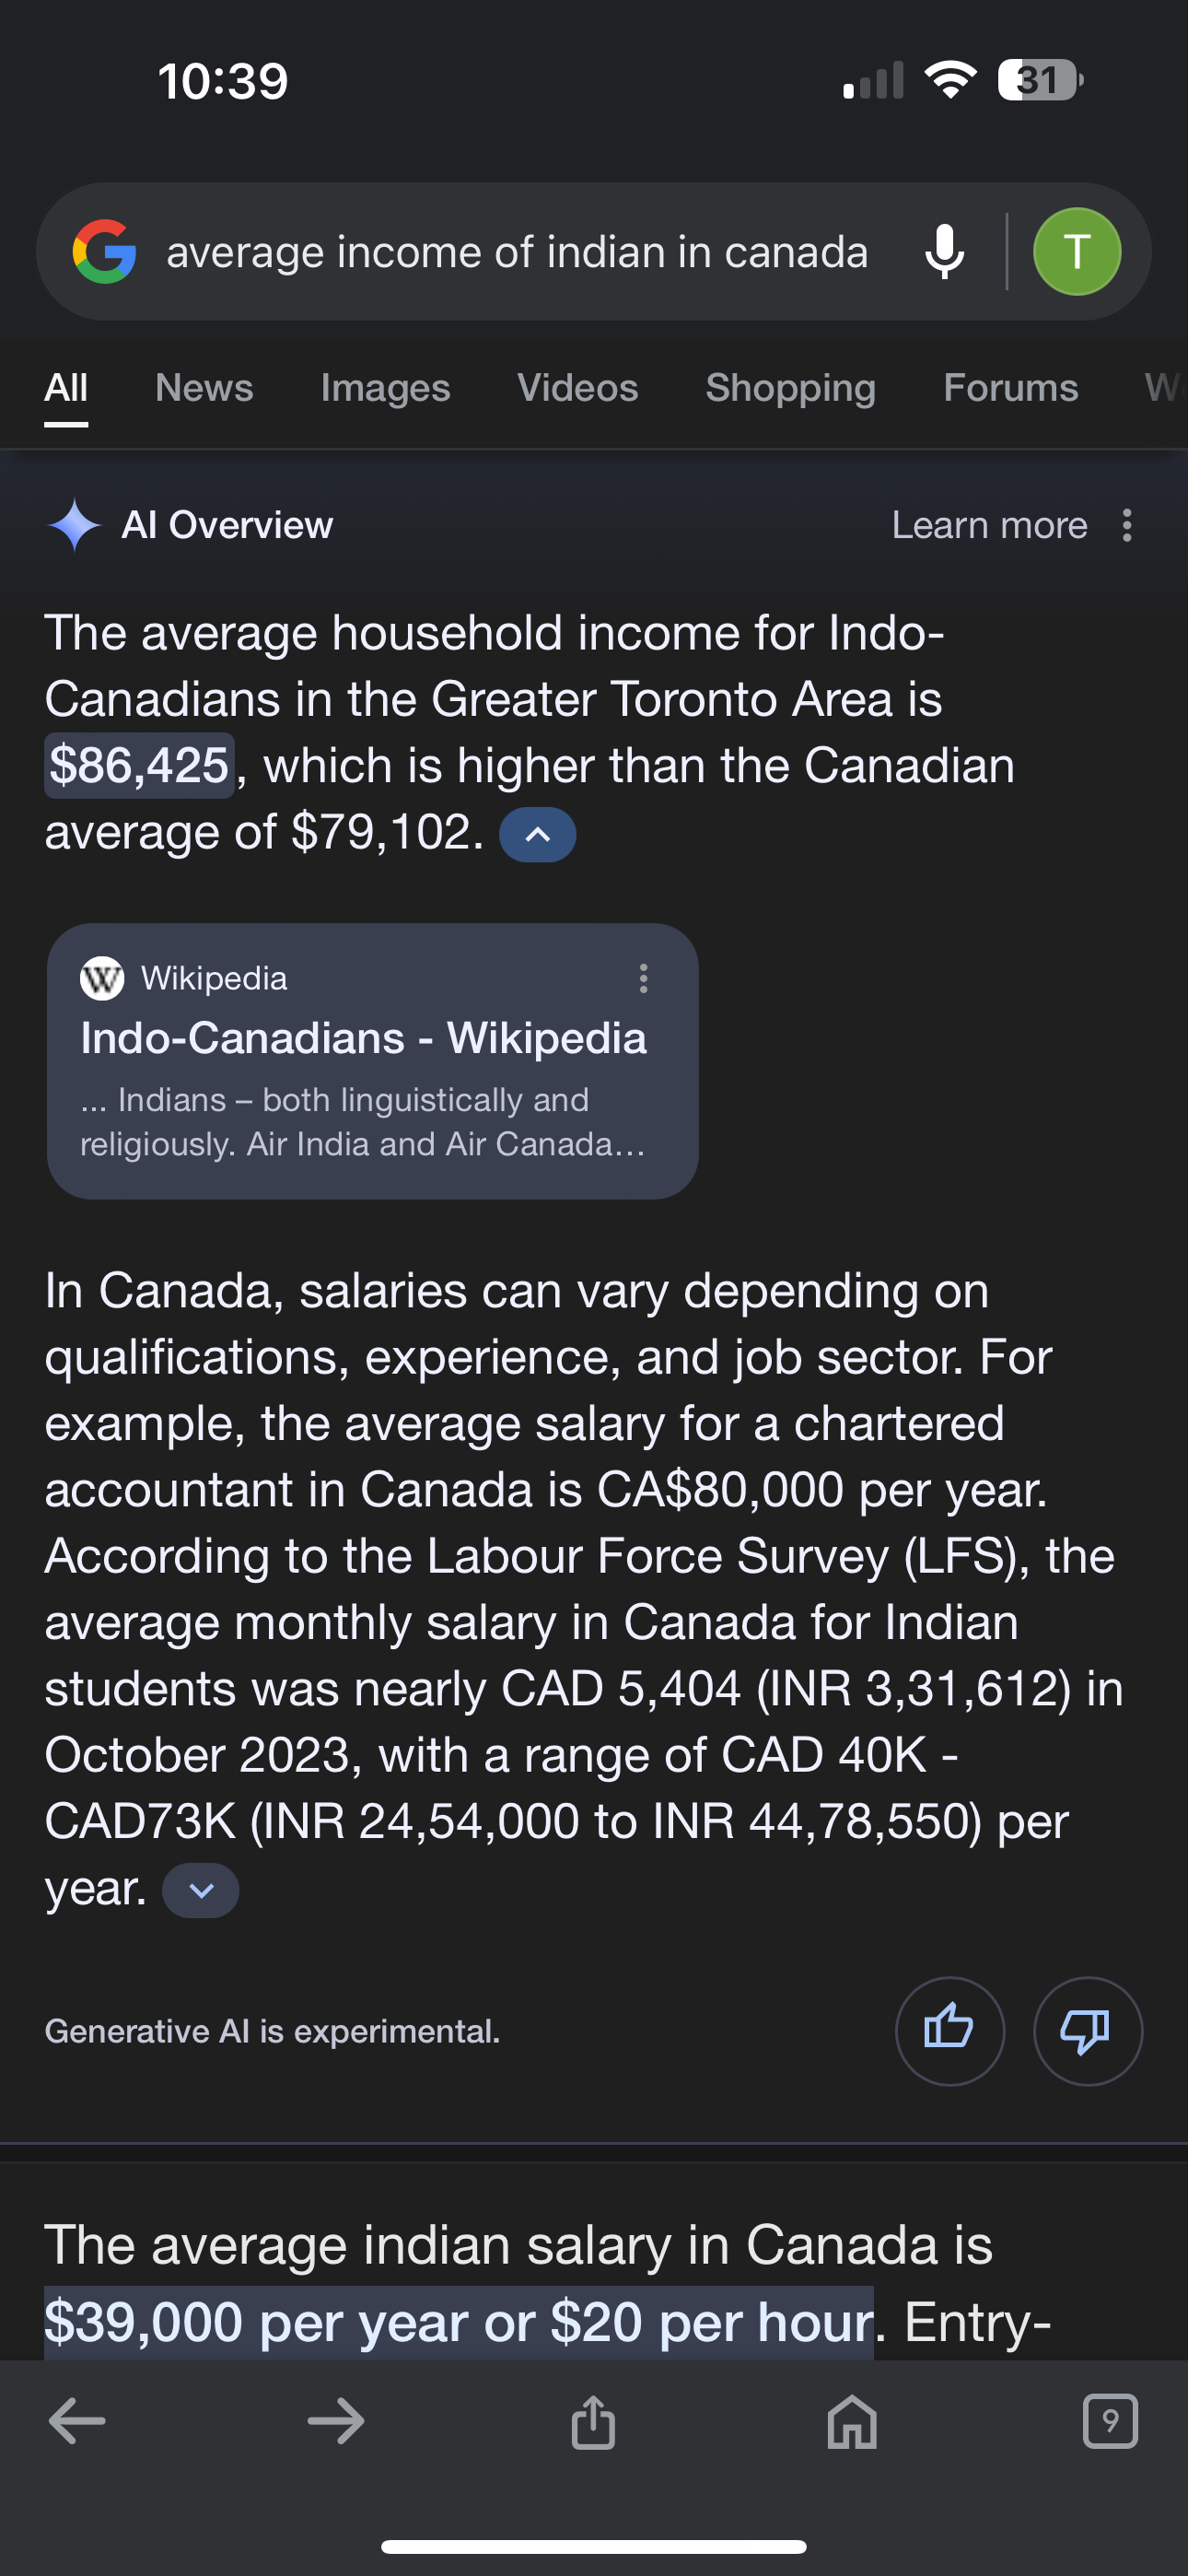Expand sources chevron after 'per year.'
This screenshot has height=2576, width=1188.
click(x=200, y=1890)
